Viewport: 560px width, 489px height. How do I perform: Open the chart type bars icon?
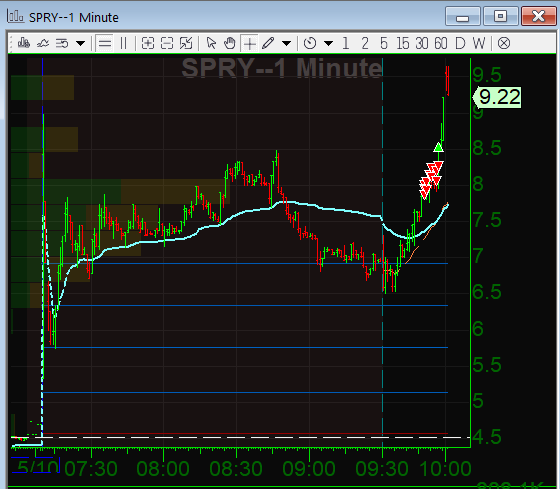(x=24, y=43)
